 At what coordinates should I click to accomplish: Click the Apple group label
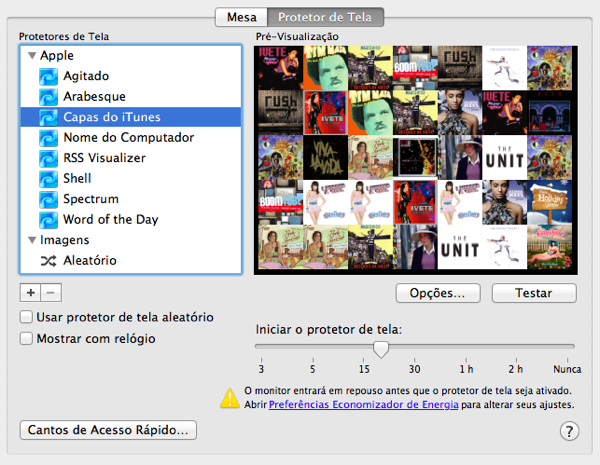pyautogui.click(x=57, y=55)
